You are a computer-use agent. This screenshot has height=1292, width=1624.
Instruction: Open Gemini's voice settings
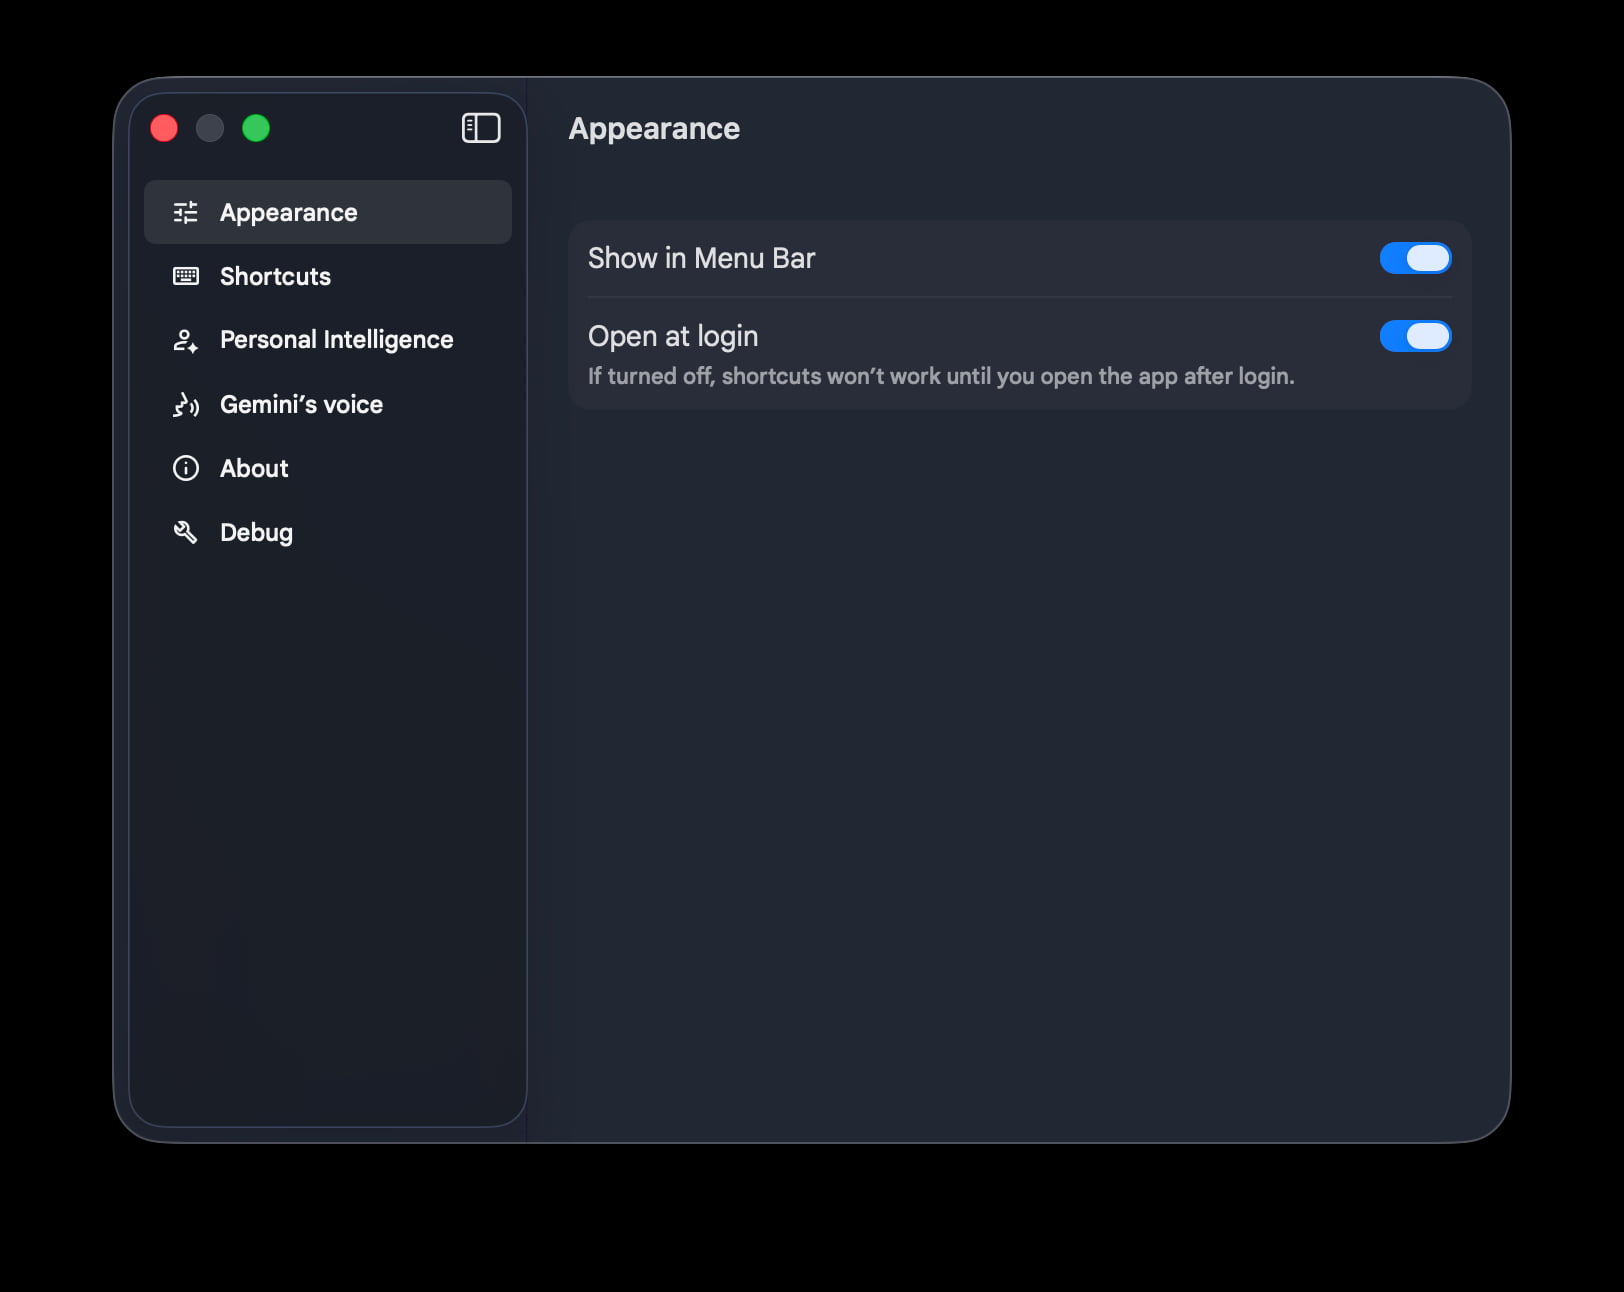[x=328, y=404]
